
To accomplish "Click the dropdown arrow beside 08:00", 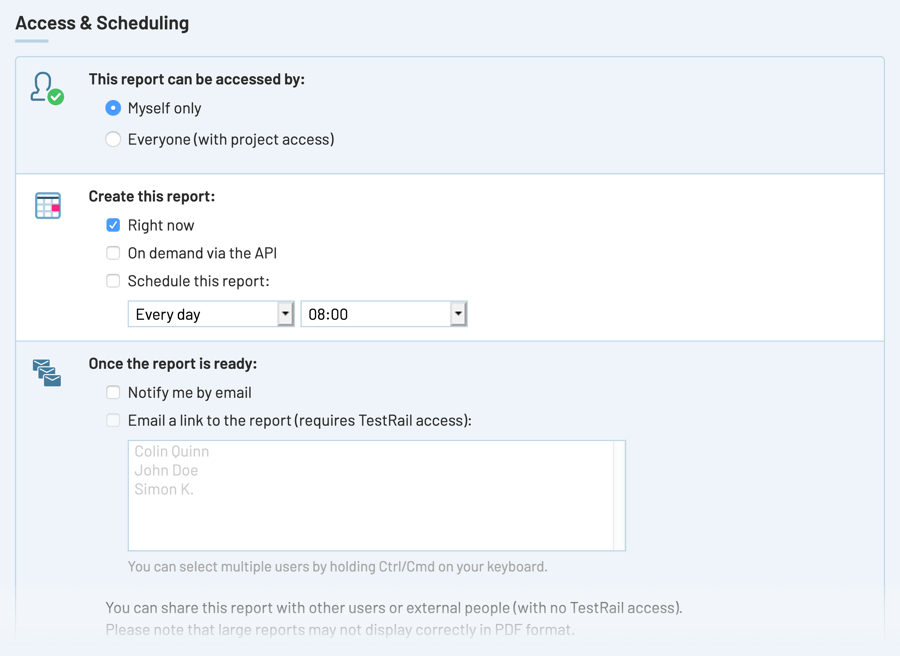I will pos(458,314).
